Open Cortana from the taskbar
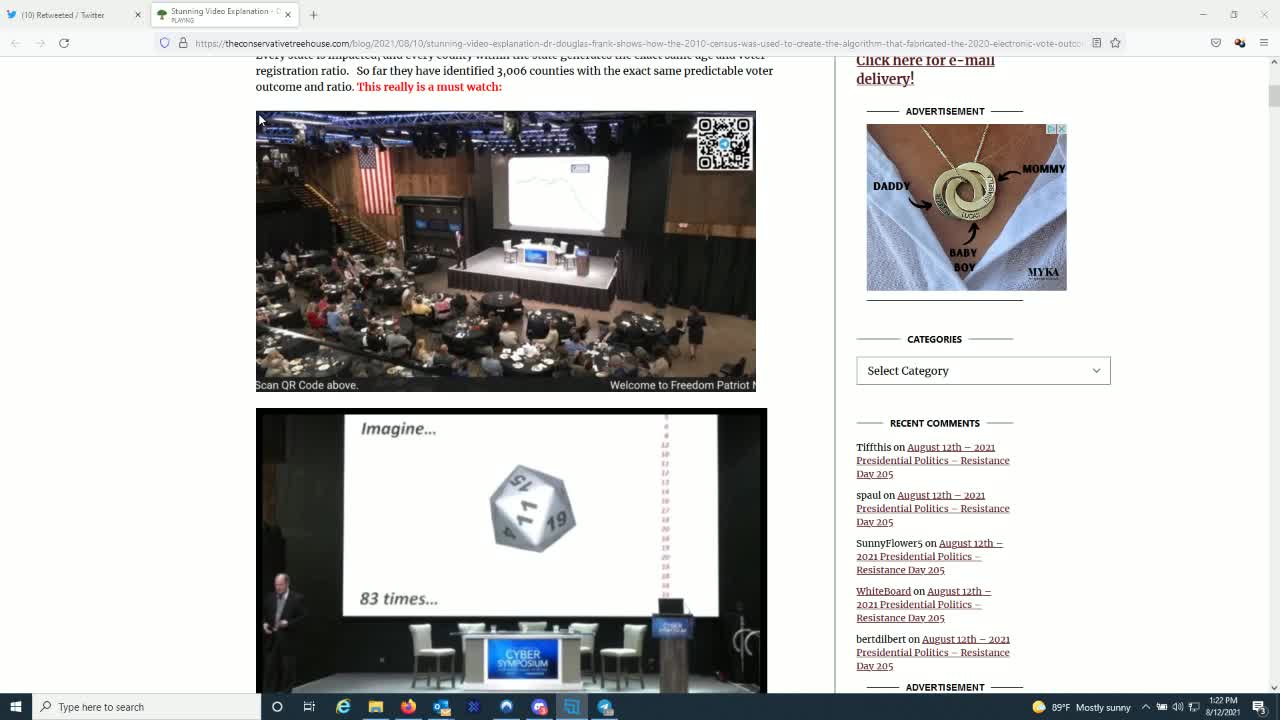Image resolution: width=1280 pixels, height=720 pixels. 277,707
